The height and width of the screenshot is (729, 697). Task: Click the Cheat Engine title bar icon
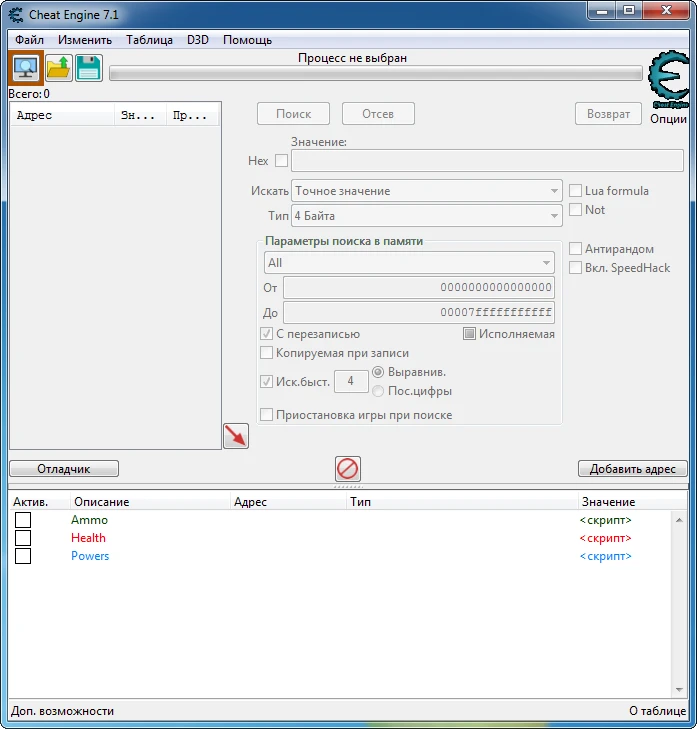[16, 15]
